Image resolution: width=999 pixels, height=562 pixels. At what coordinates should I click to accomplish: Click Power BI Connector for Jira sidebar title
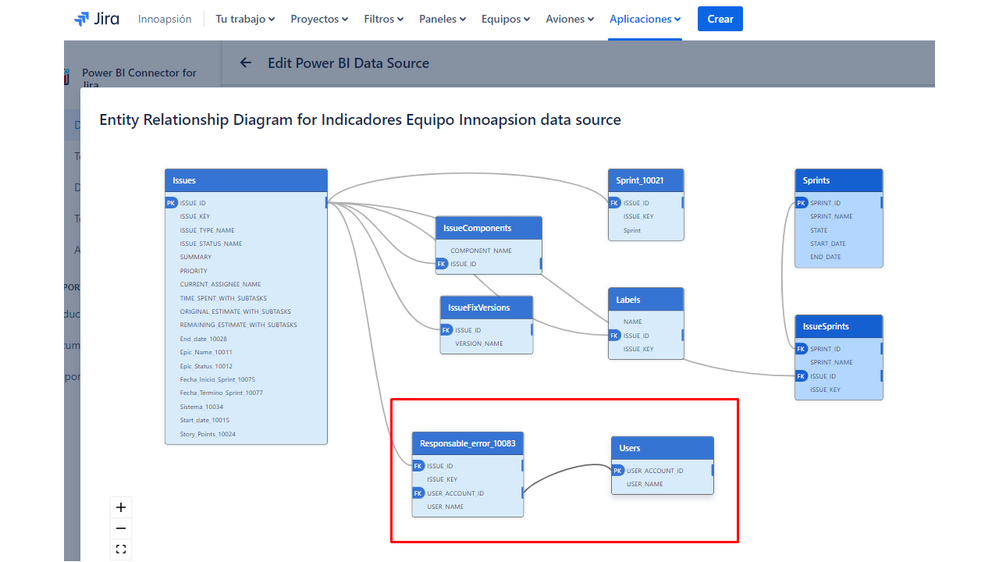point(139,78)
